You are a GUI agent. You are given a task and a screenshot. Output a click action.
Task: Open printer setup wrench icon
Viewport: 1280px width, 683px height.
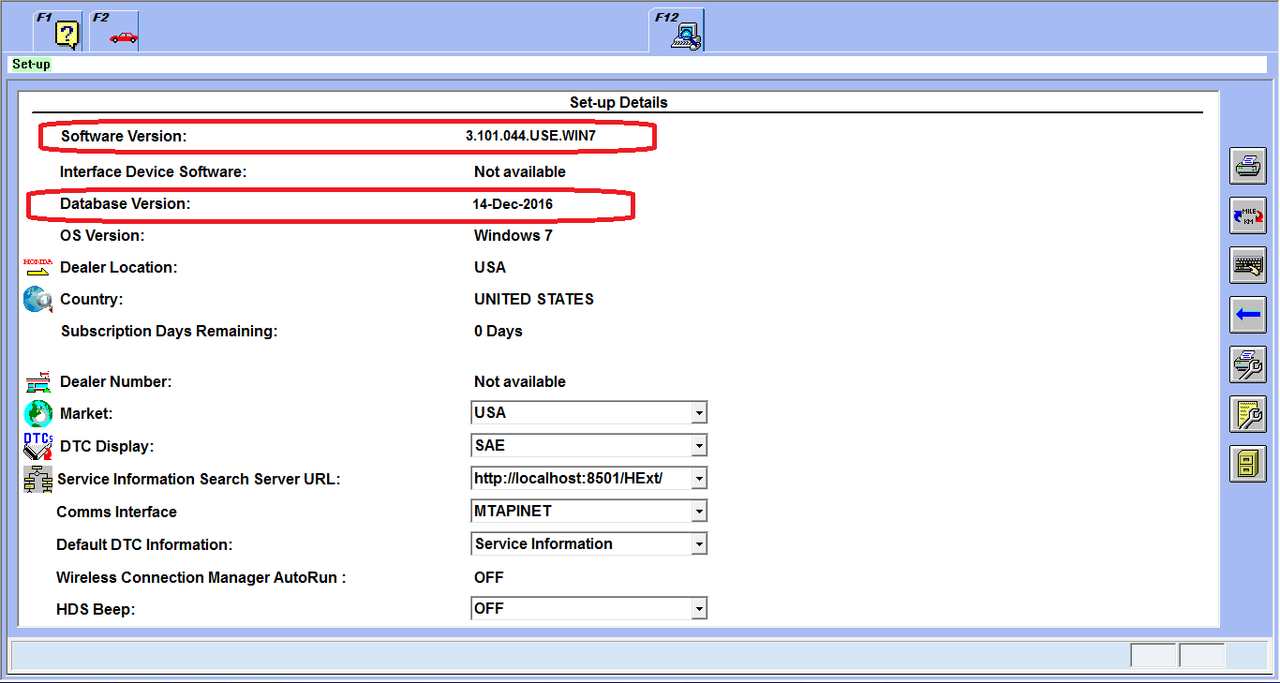(x=1247, y=364)
